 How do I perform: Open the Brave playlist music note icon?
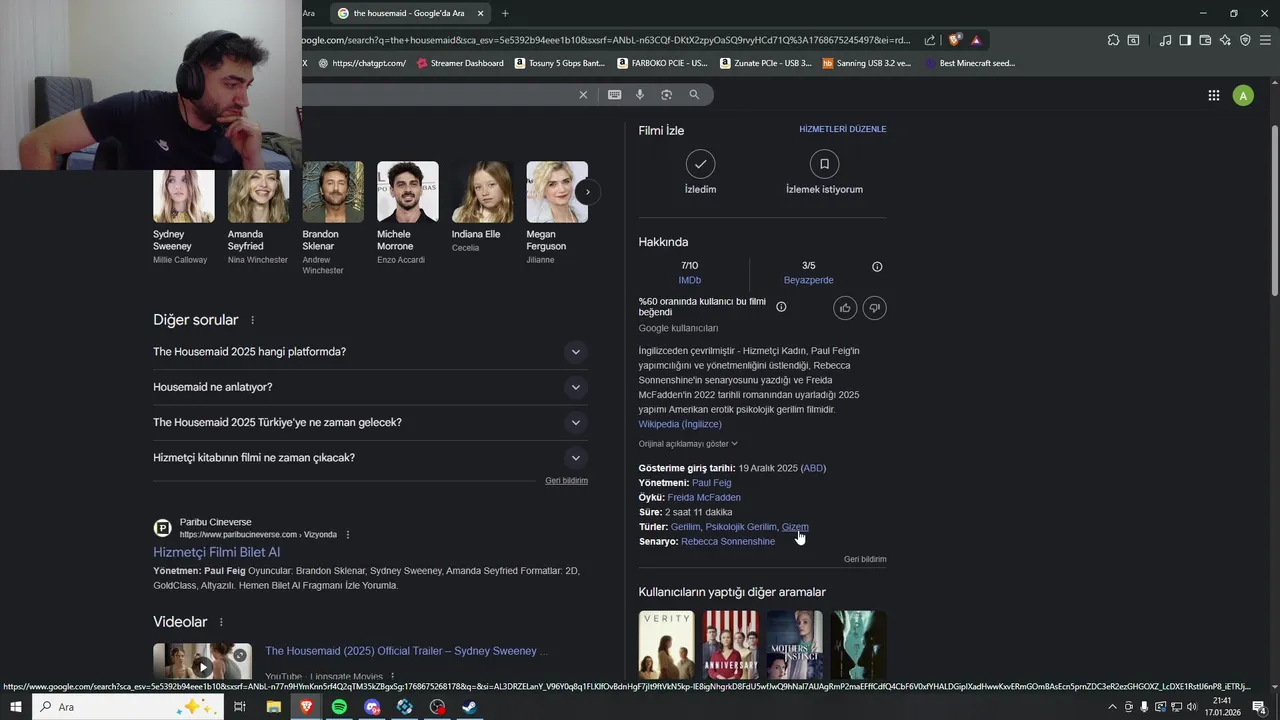(1165, 40)
